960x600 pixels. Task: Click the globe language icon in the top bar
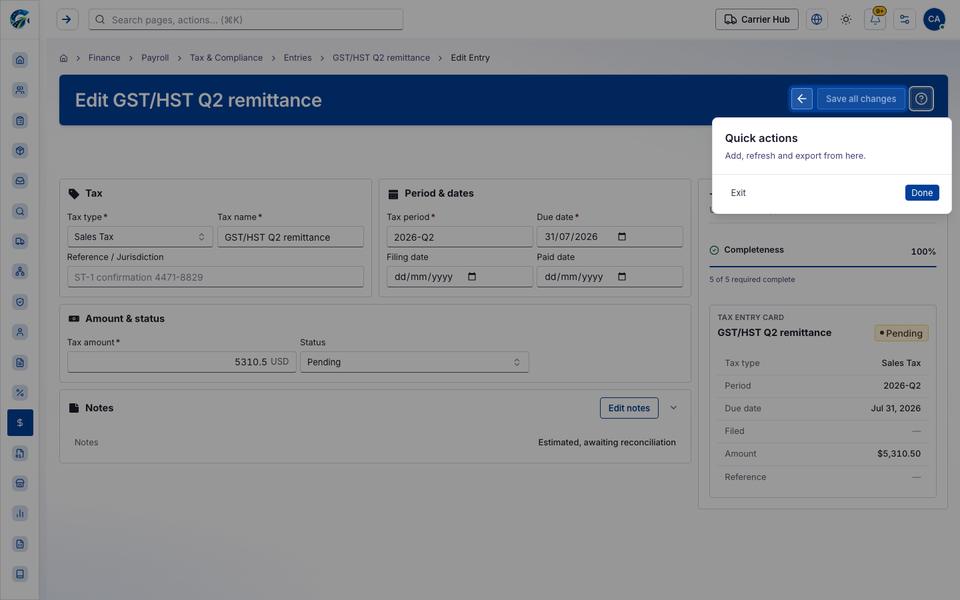tap(816, 20)
